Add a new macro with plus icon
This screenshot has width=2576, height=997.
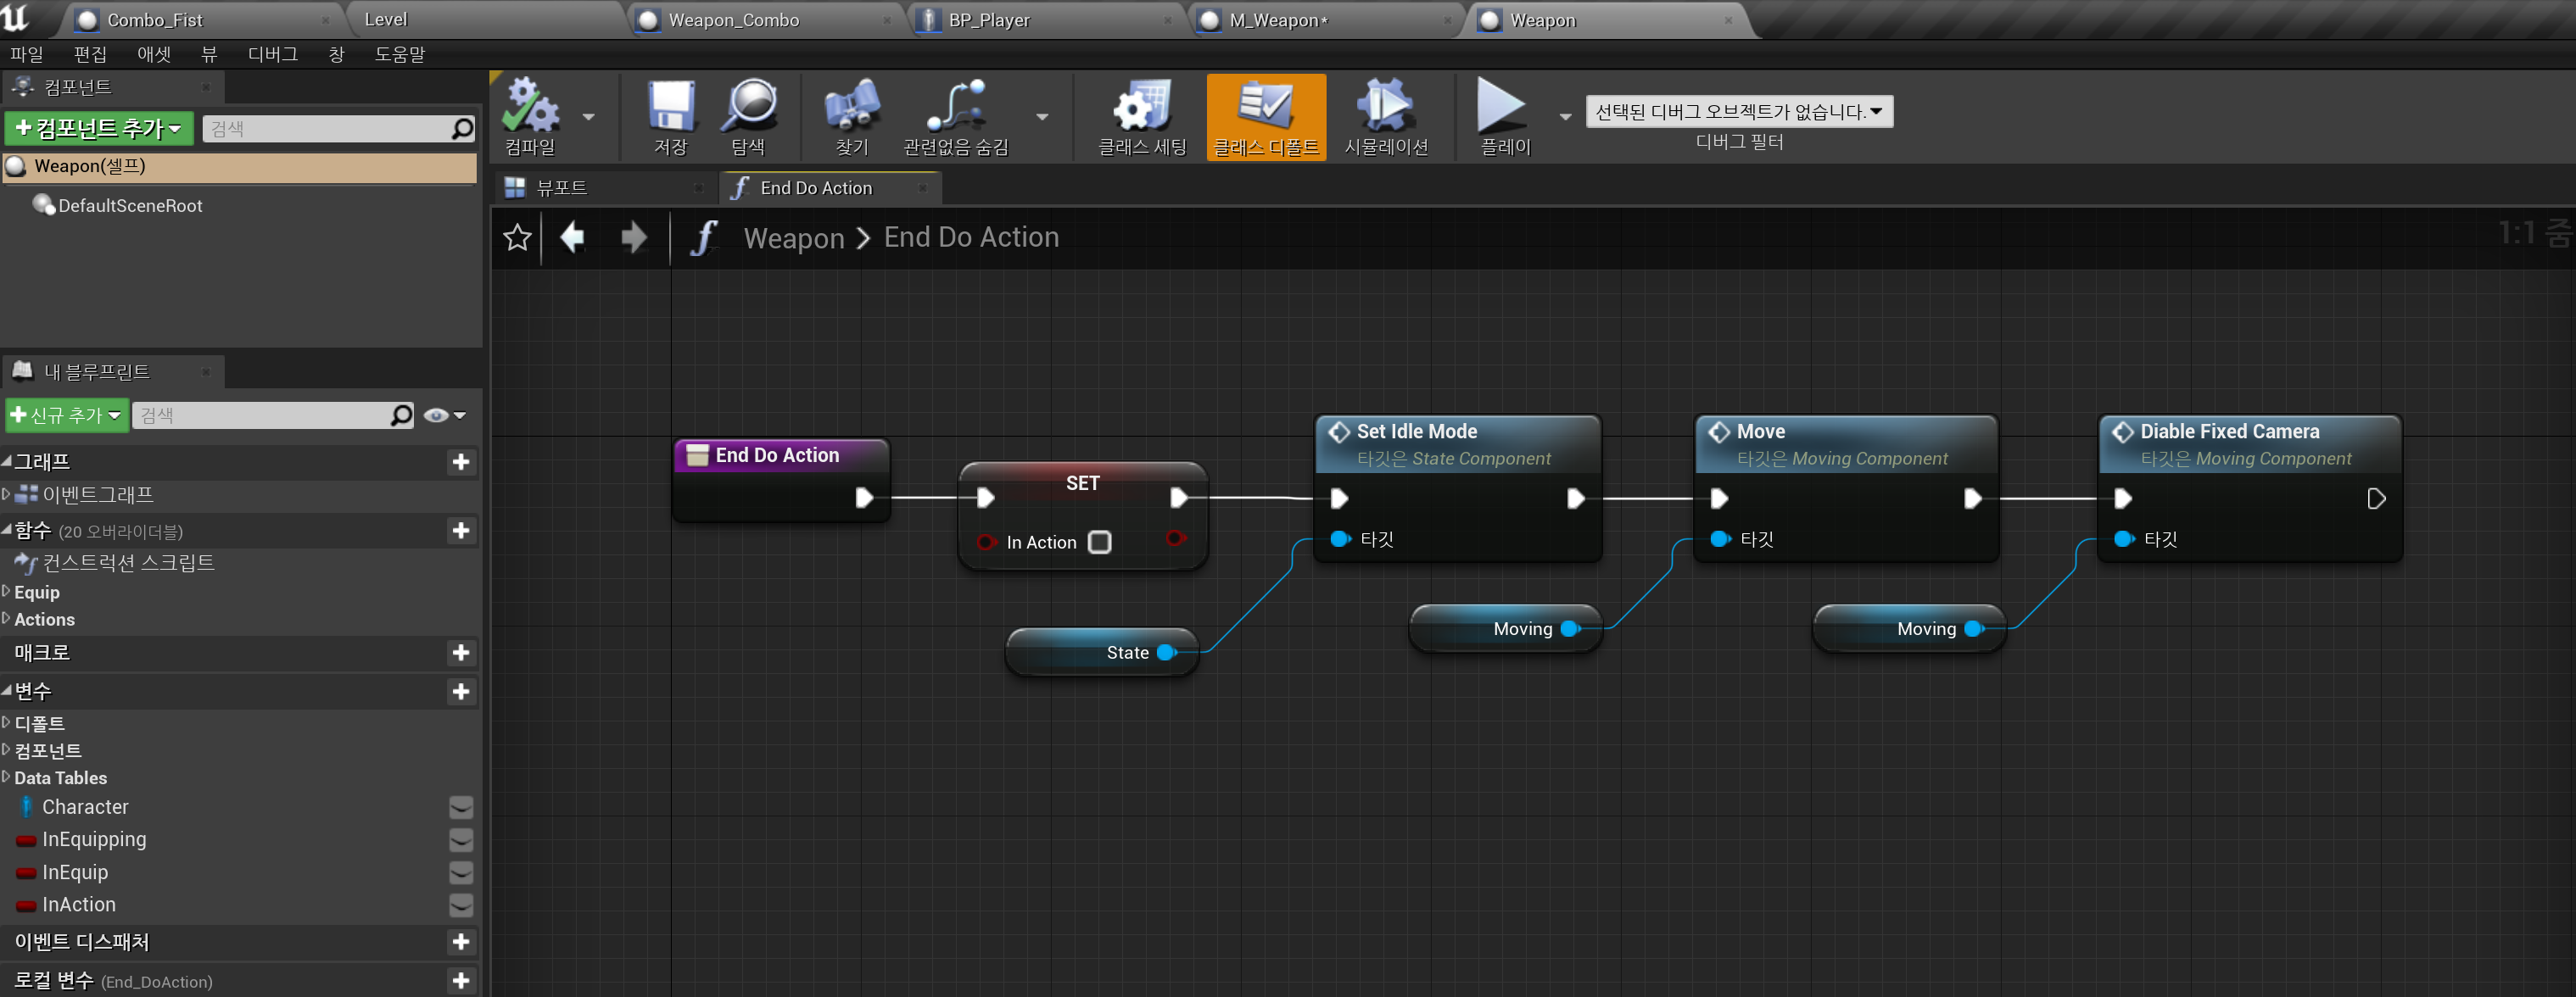461,653
